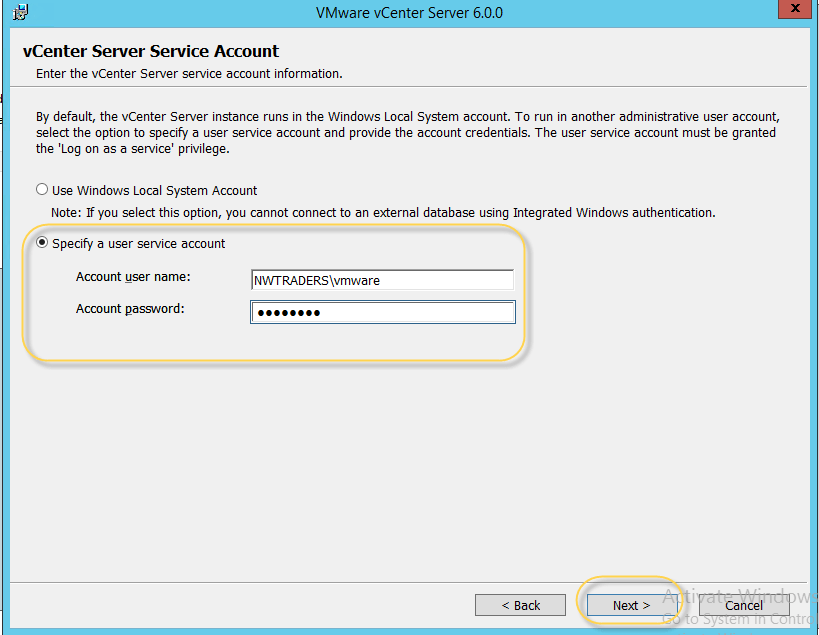819x635 pixels.
Task: Cancel the vCenter Server setup
Action: (744, 605)
